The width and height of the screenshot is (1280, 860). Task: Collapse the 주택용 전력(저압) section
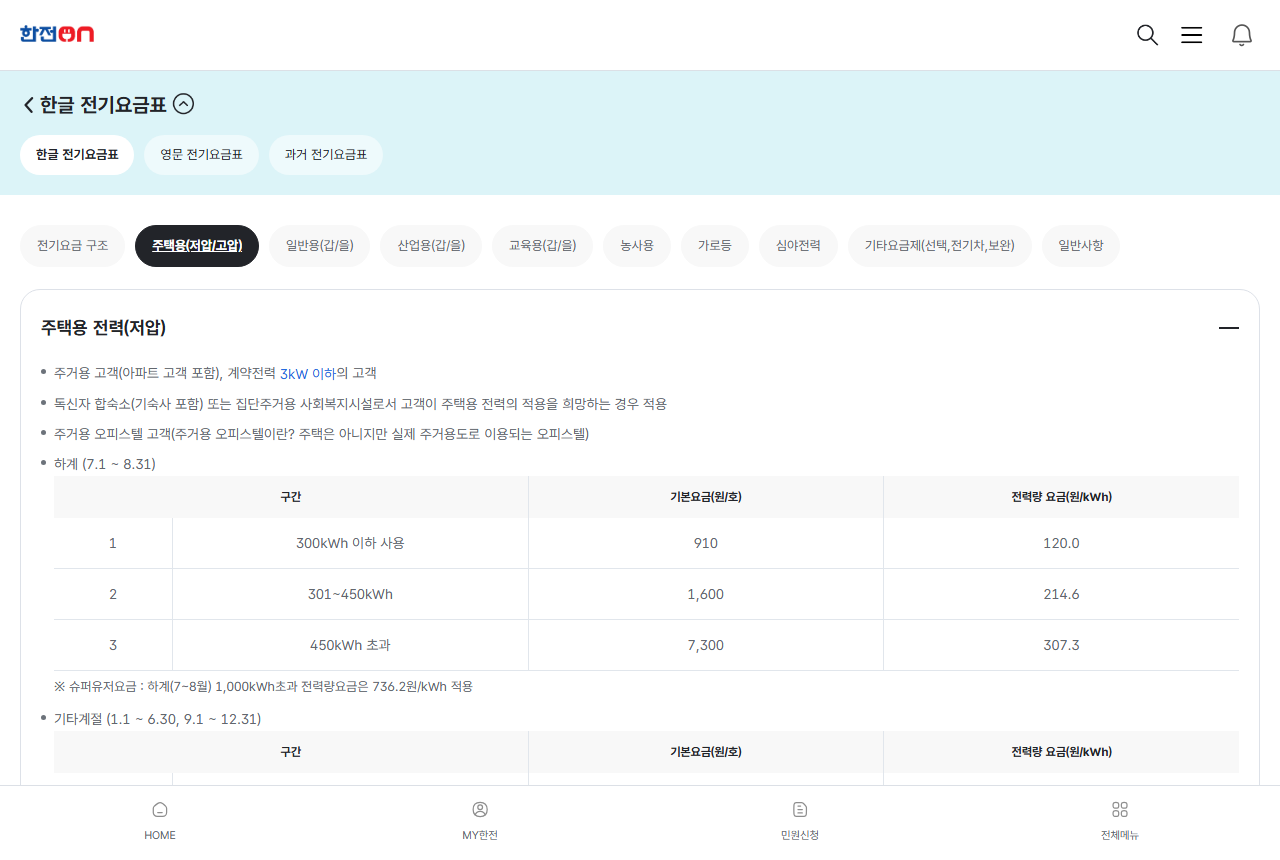click(x=1229, y=328)
